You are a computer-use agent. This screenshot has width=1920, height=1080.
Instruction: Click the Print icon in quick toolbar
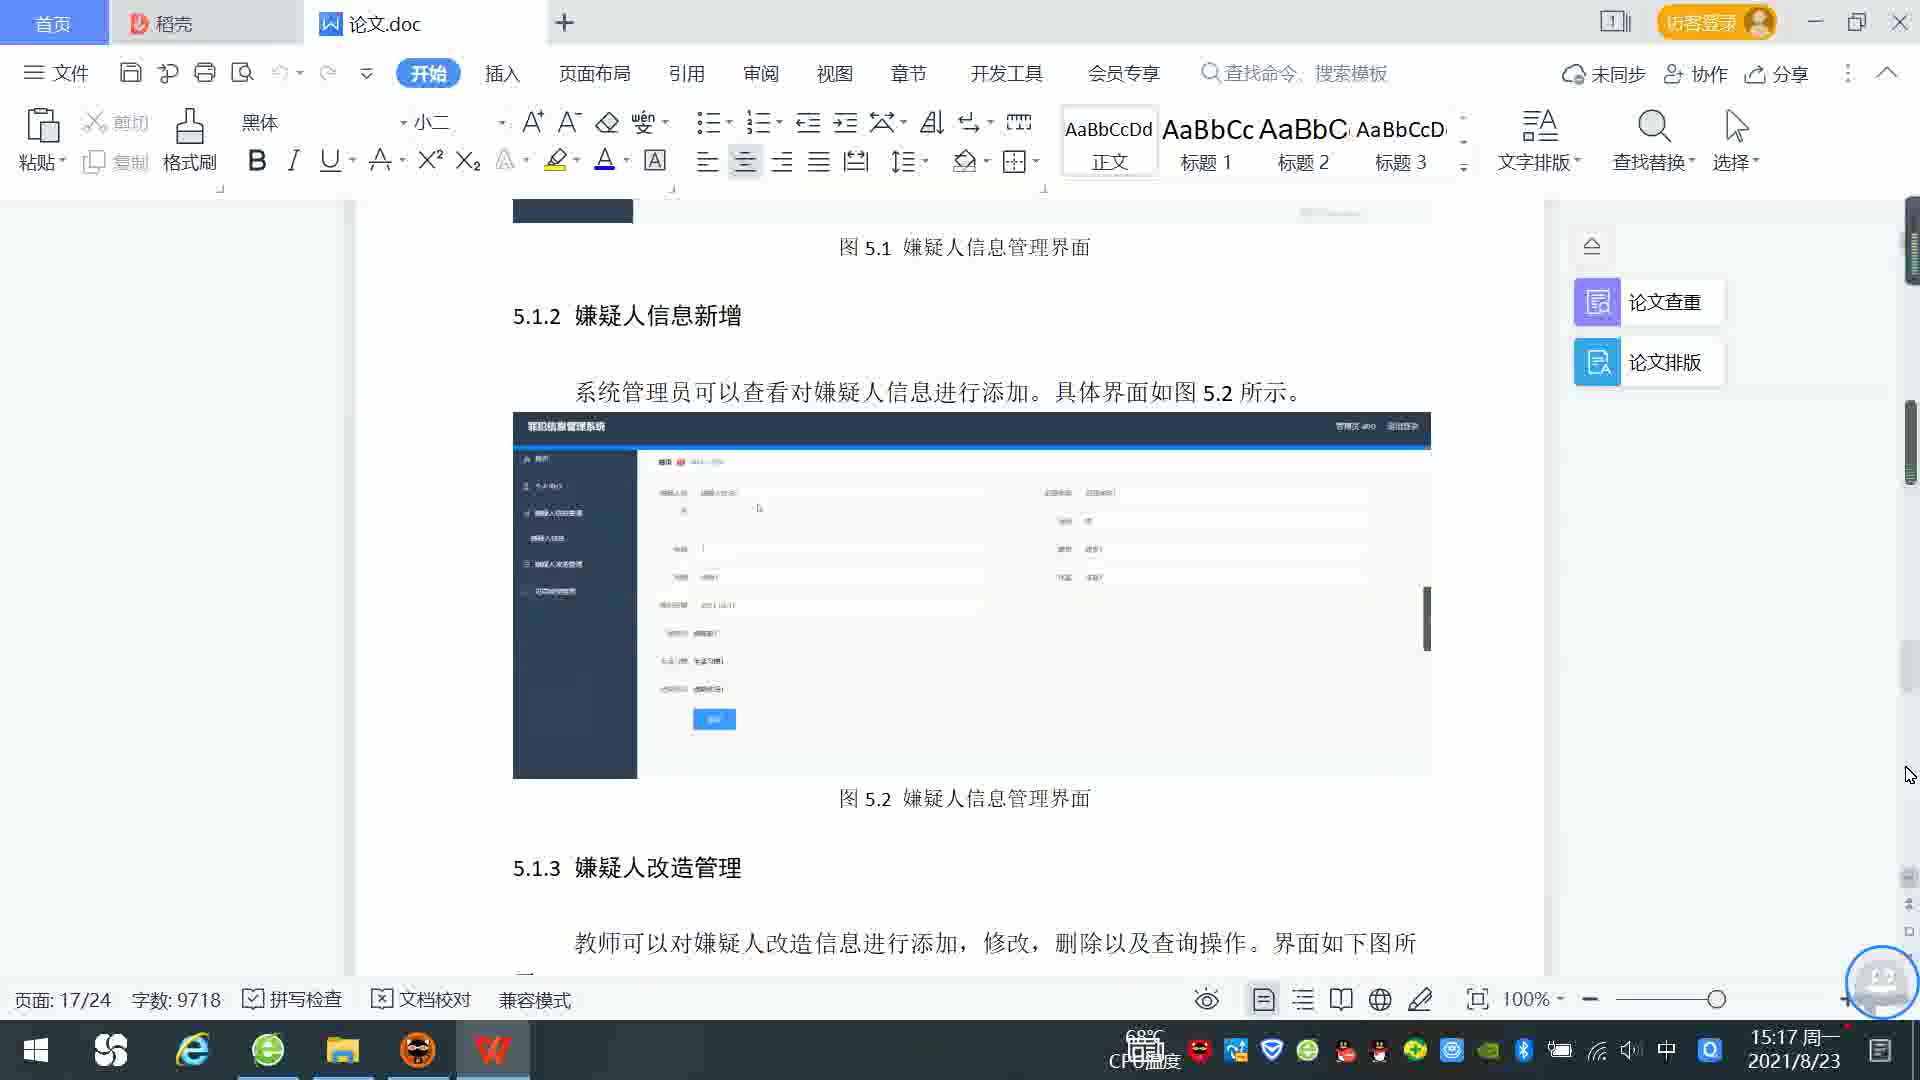point(205,73)
